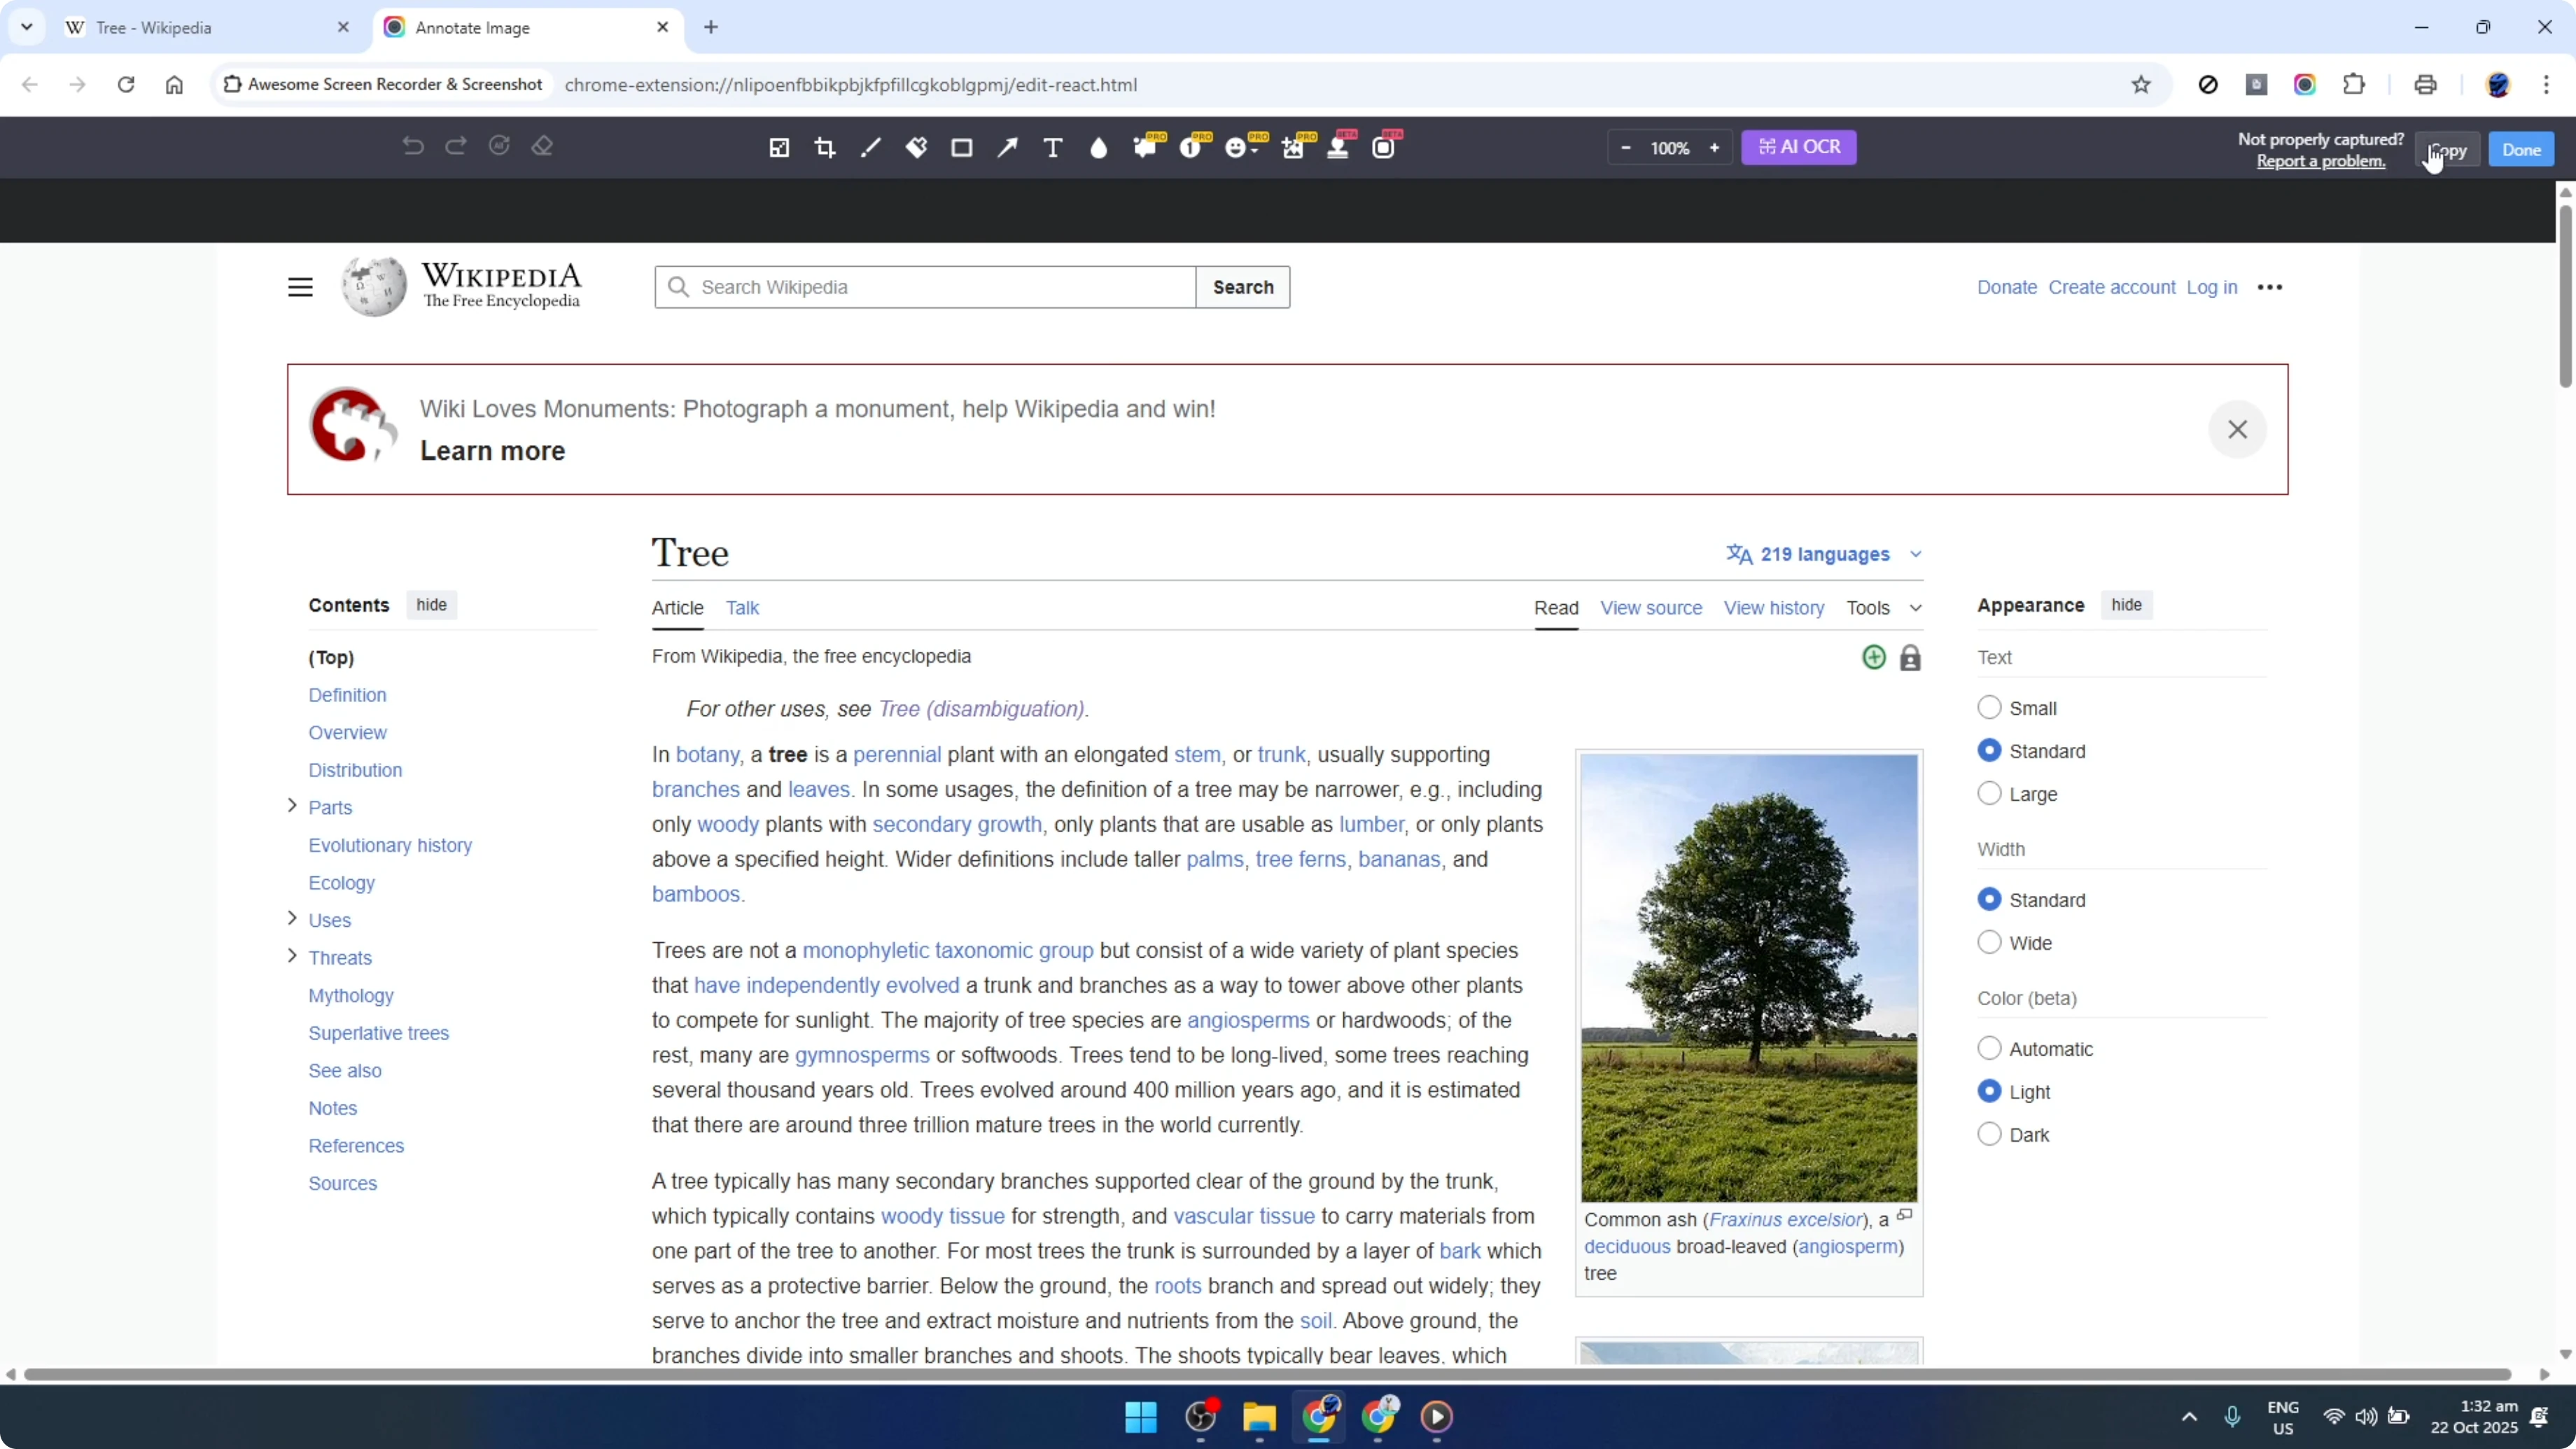Open the Superlative trees contents link
The width and height of the screenshot is (2576, 1449).
378,1033
